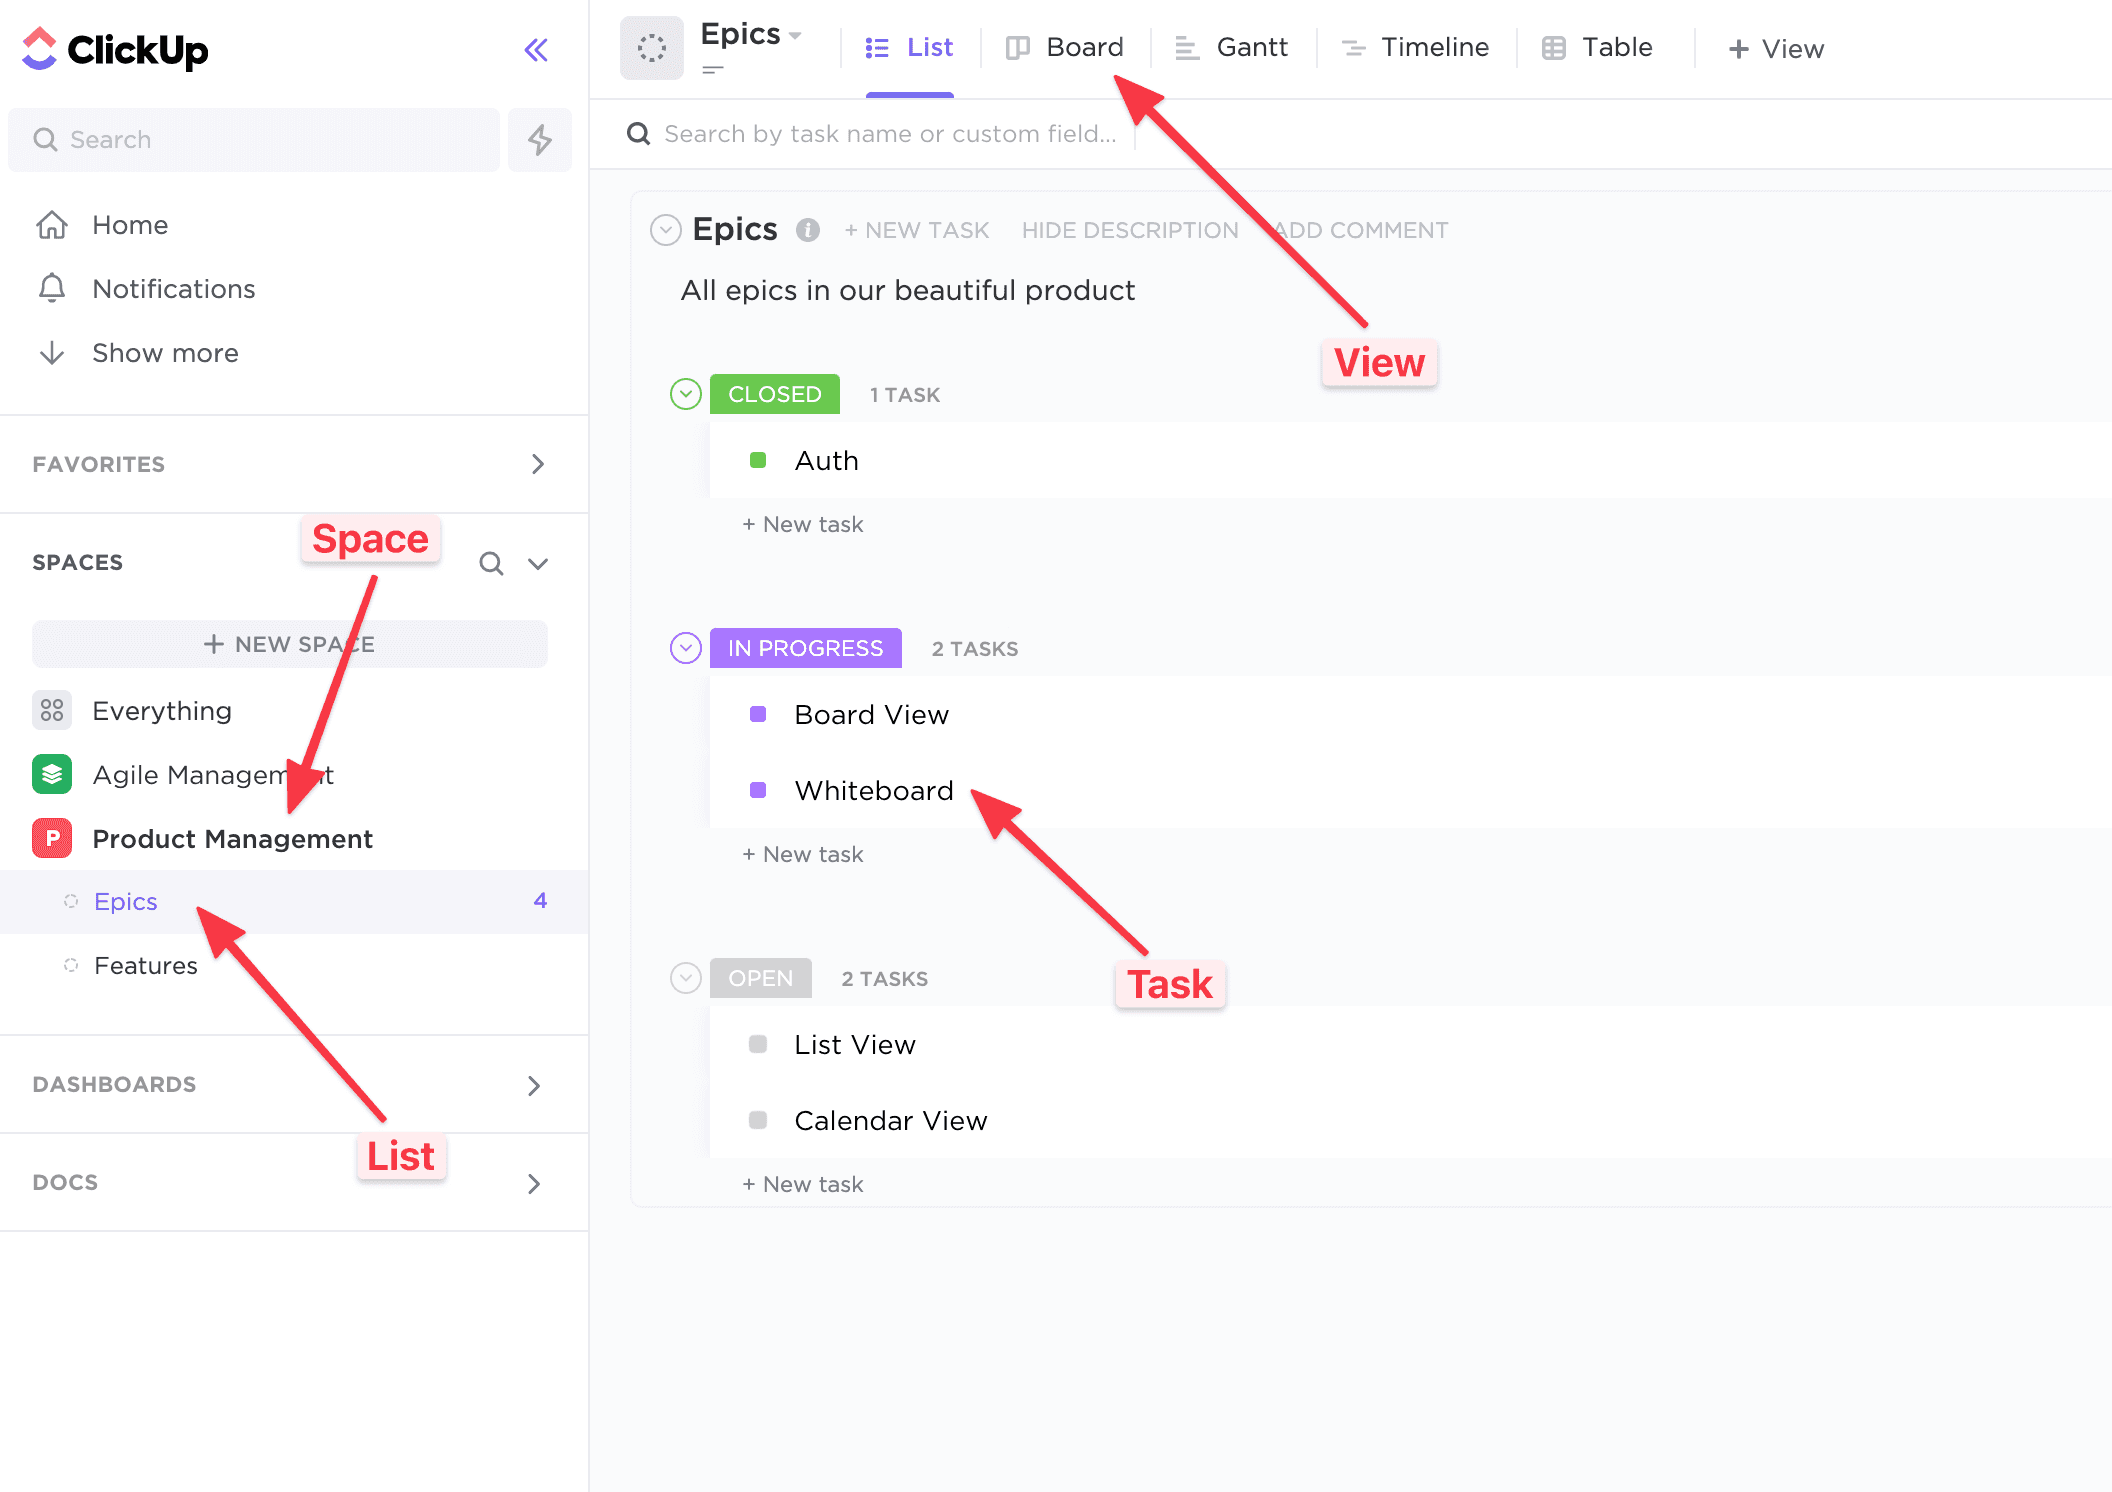Toggle the Board View task status indicator

(x=758, y=714)
